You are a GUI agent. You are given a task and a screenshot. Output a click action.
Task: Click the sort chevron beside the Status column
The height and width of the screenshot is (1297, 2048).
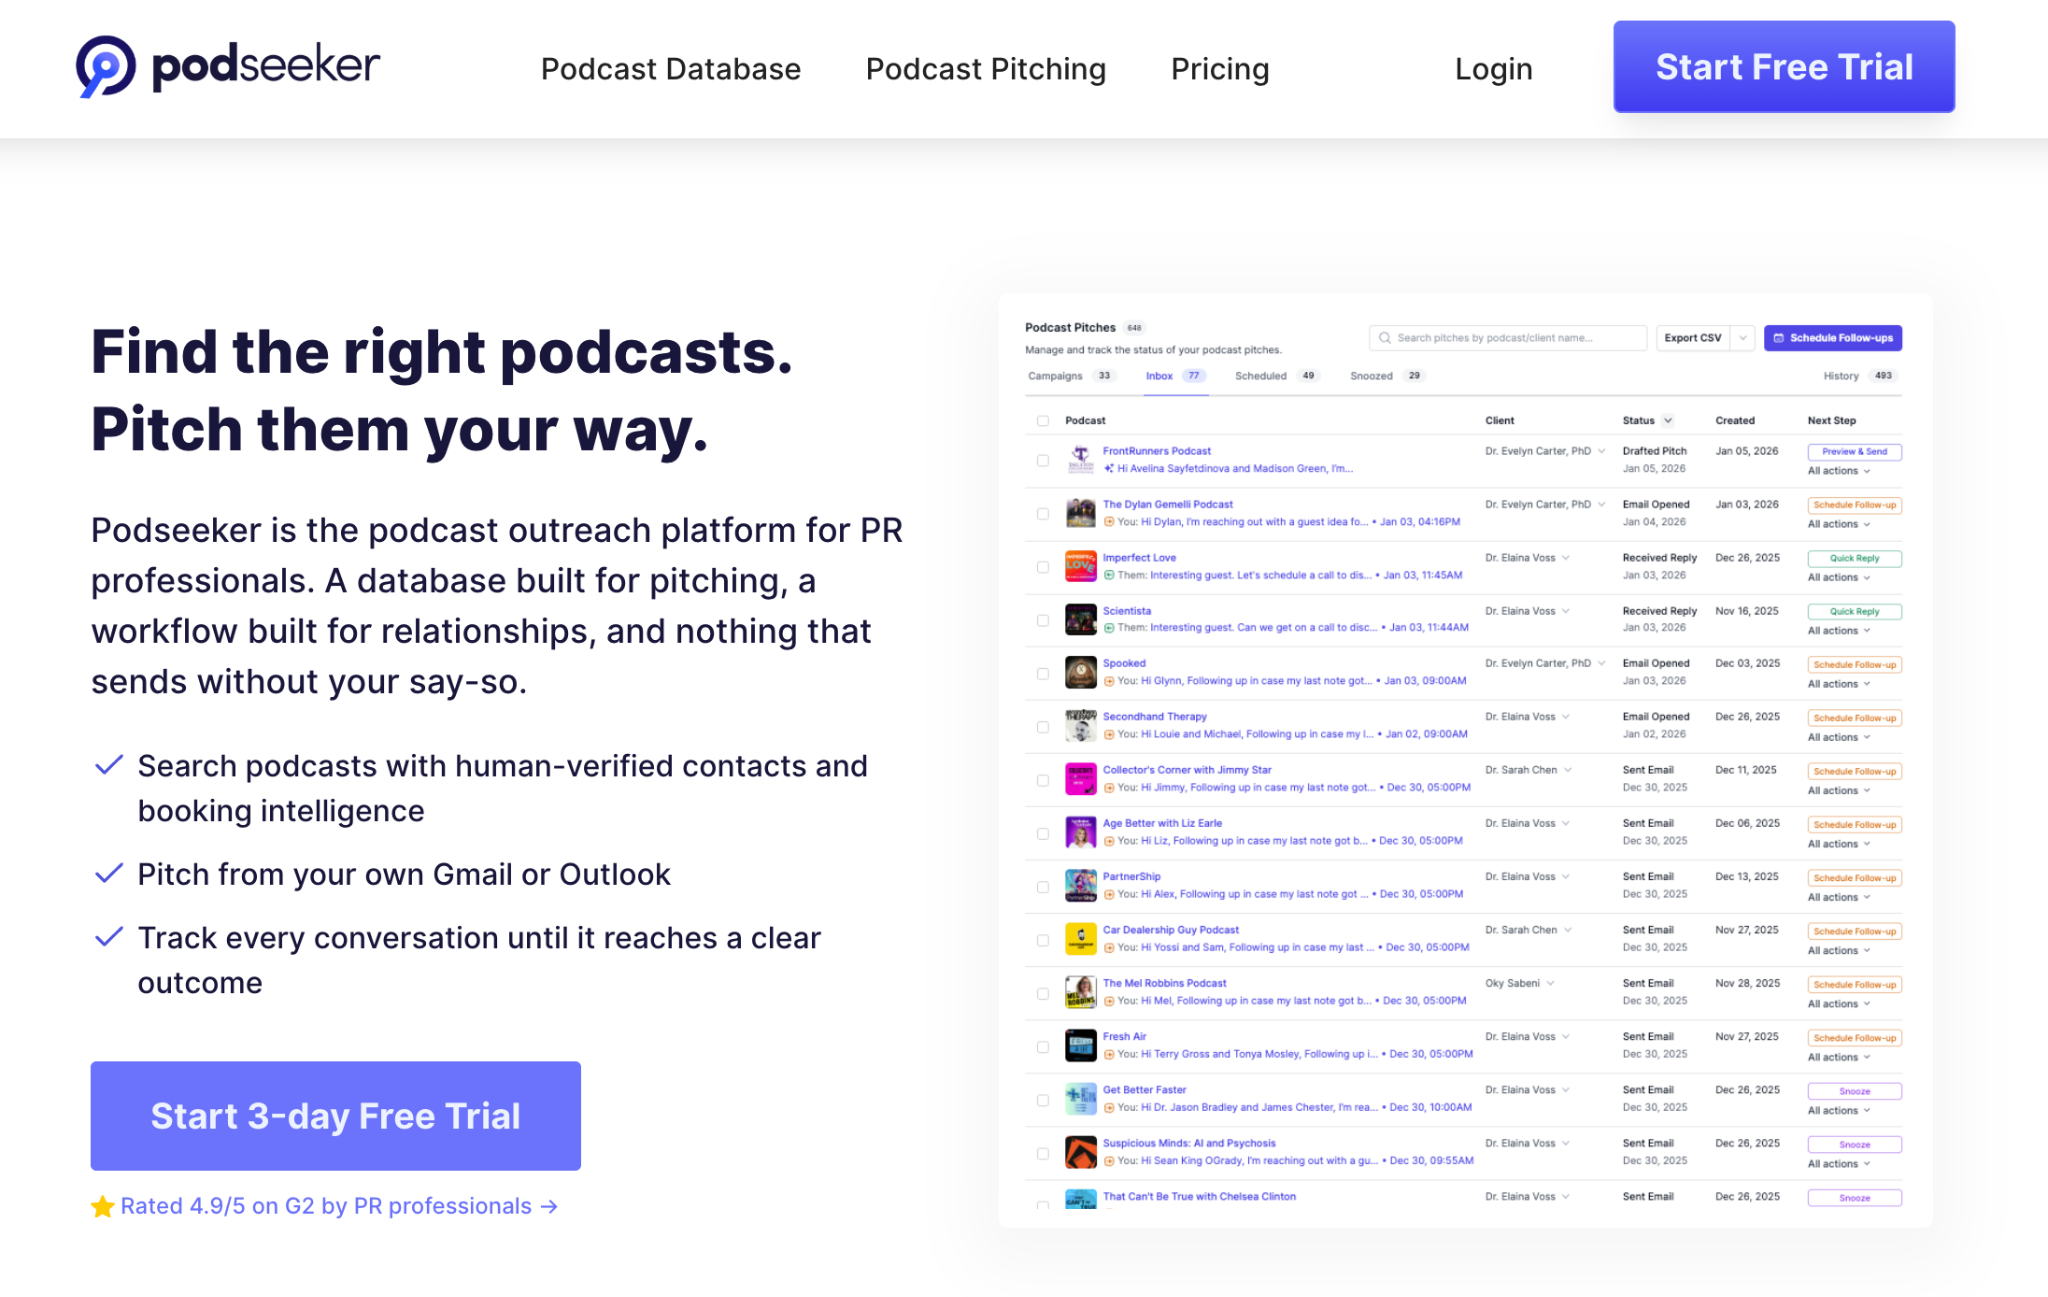pyautogui.click(x=1667, y=420)
